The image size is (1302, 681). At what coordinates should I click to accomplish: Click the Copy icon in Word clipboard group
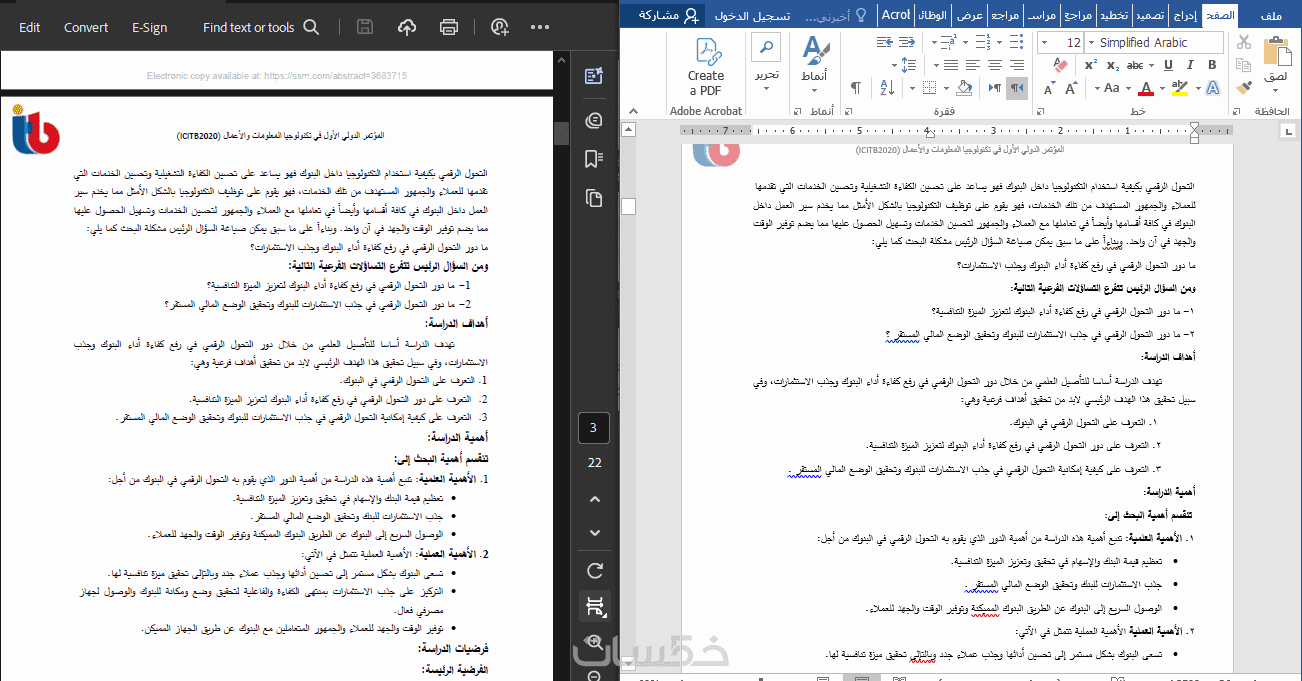[x=1244, y=65]
